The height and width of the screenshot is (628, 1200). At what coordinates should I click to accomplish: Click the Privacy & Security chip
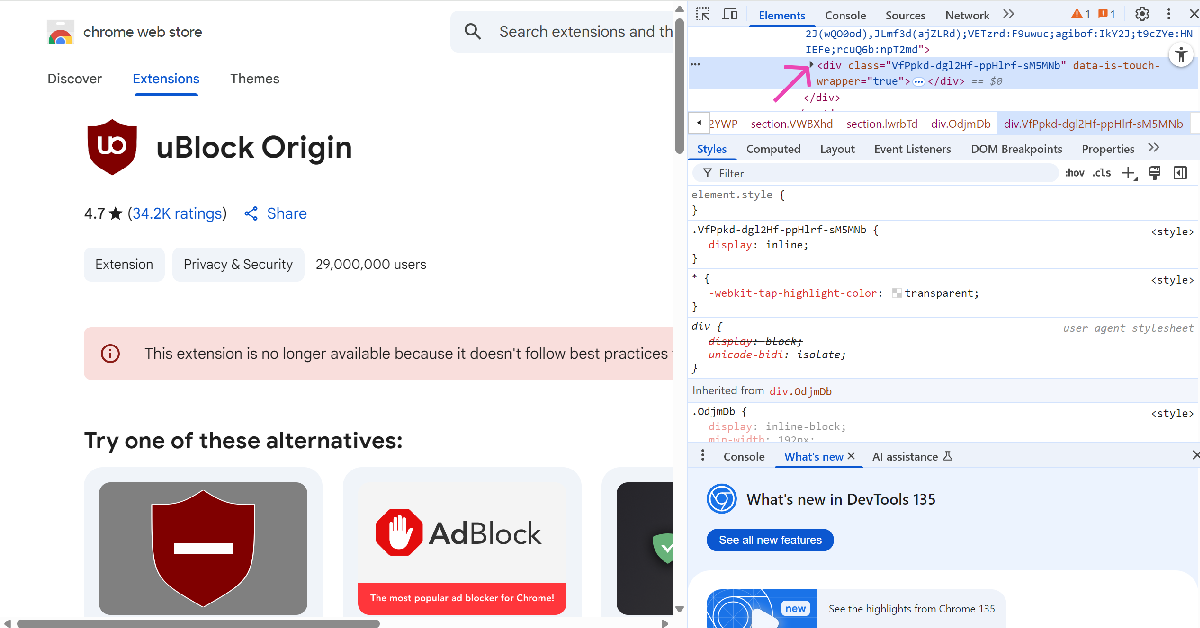point(238,264)
